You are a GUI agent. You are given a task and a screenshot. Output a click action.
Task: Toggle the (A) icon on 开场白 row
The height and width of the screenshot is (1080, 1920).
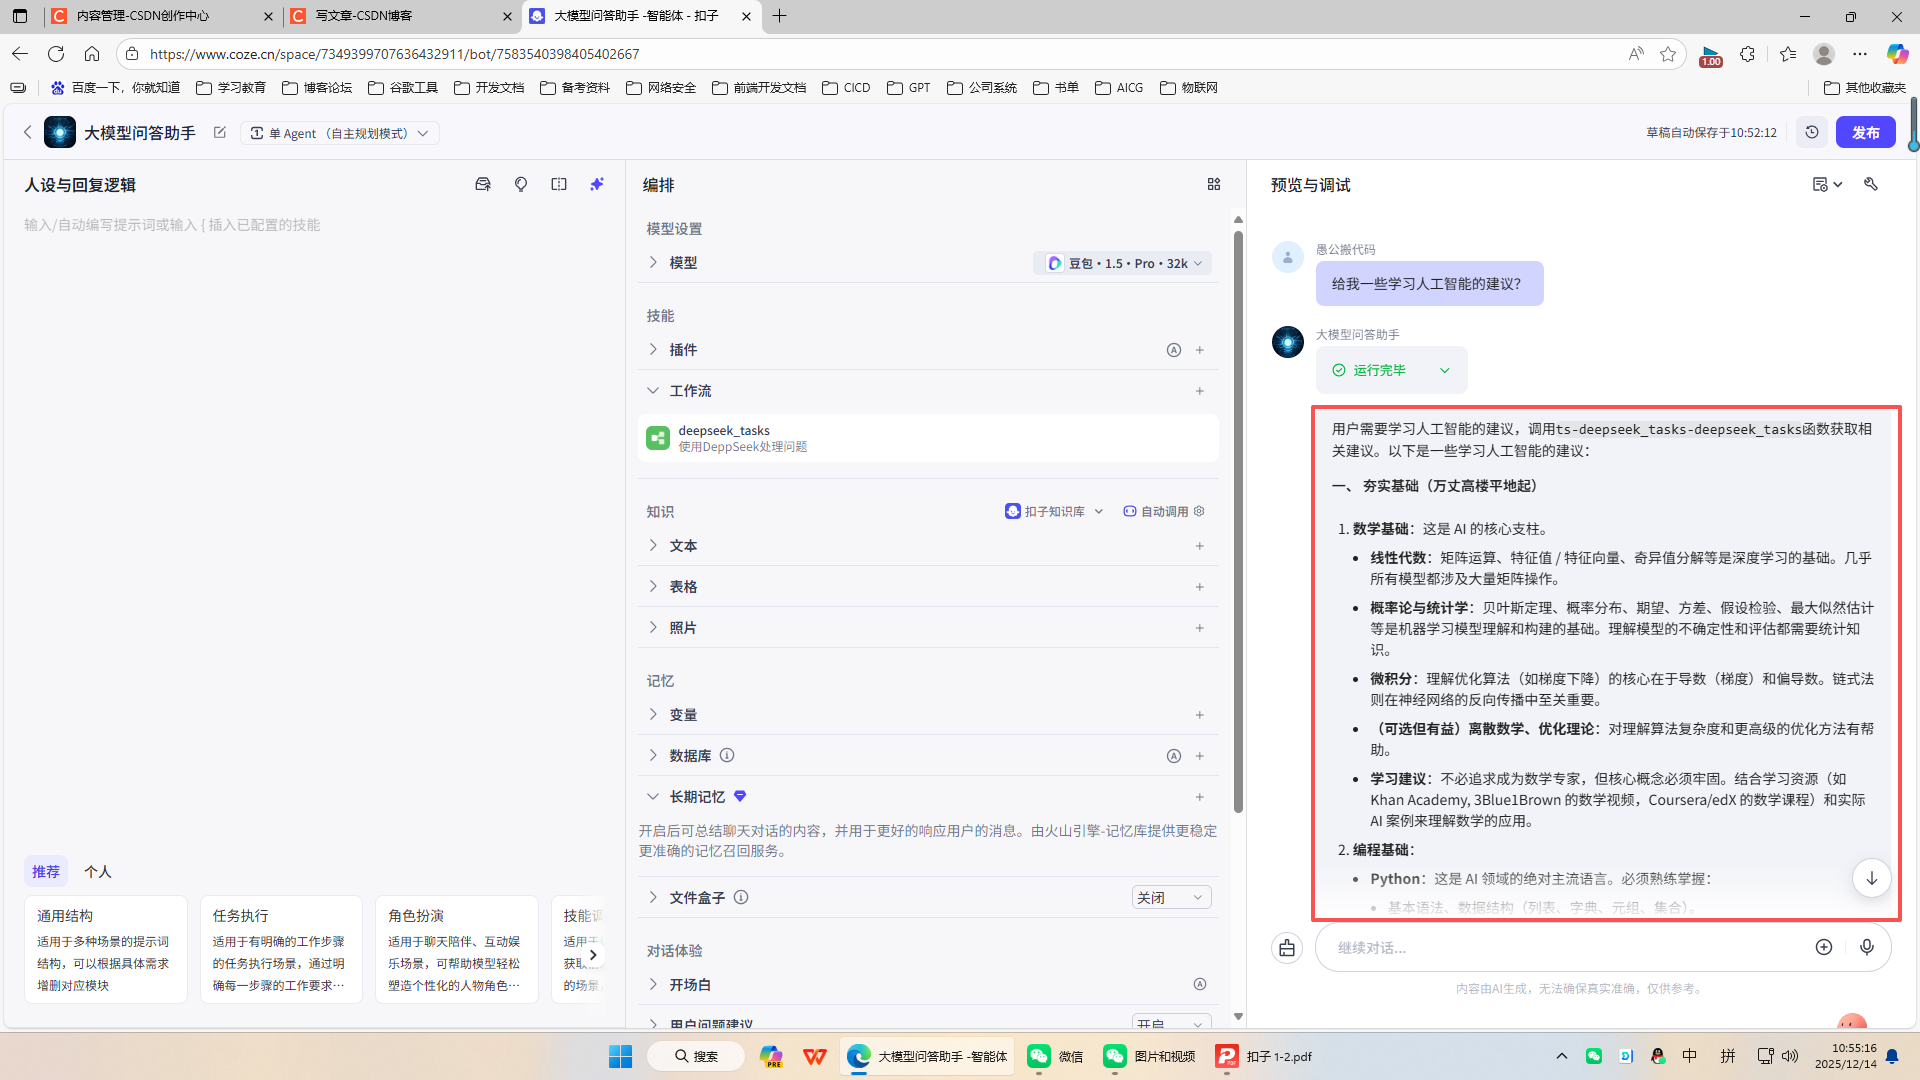tap(1200, 984)
